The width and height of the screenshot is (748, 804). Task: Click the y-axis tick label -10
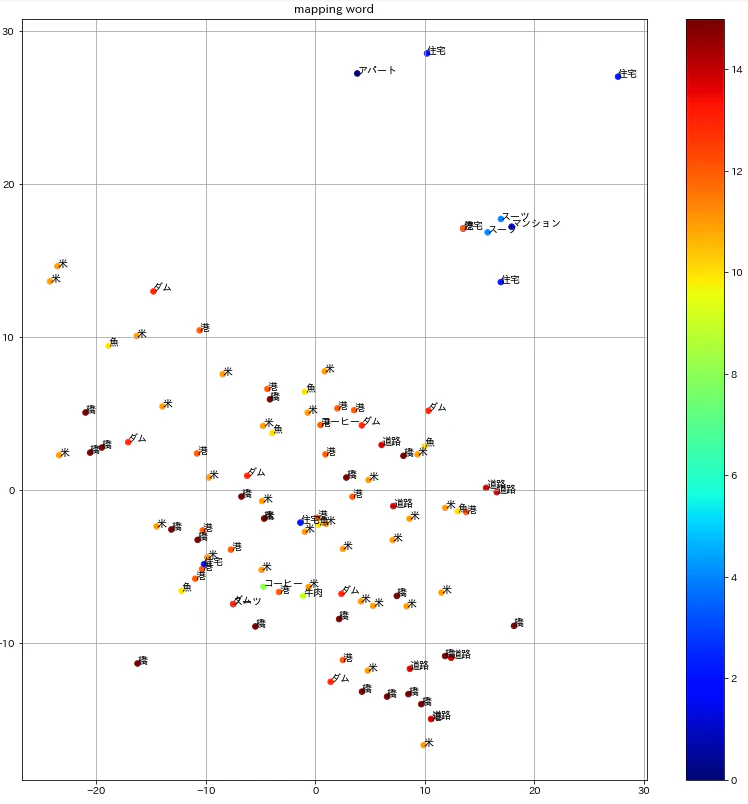7,644
